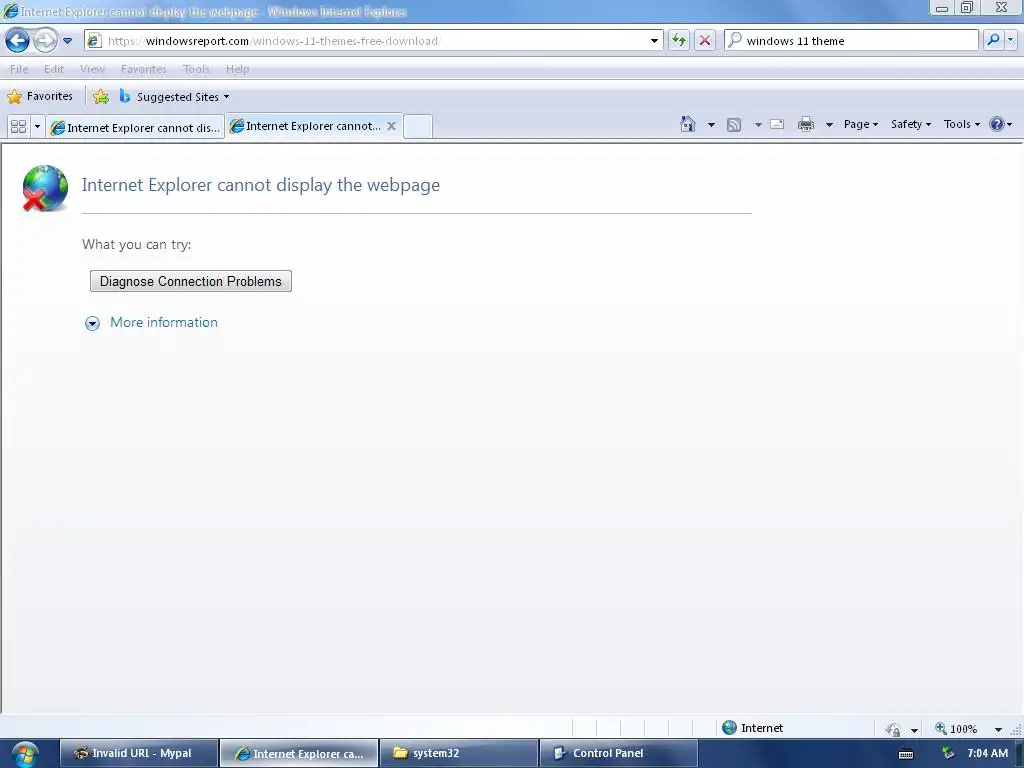Open the tab list dropdown arrow
This screenshot has width=1024, height=768.
click(x=37, y=126)
